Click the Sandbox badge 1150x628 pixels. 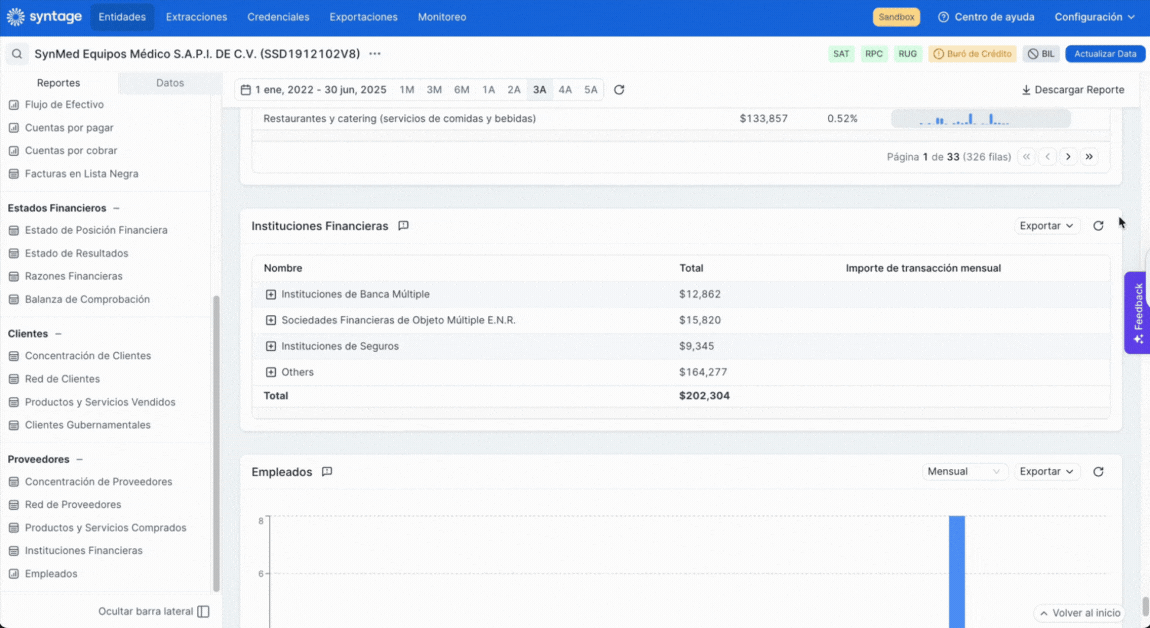pos(896,17)
